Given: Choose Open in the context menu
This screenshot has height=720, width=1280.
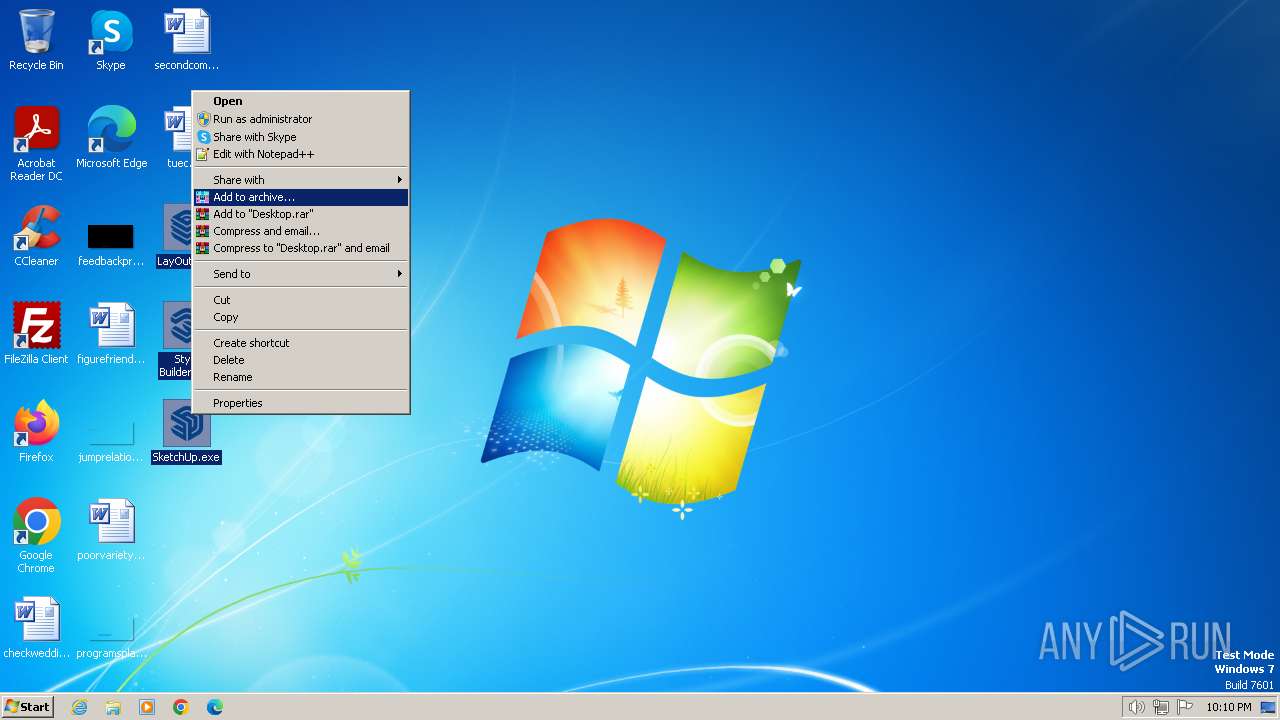Looking at the screenshot, I should coord(301,101).
